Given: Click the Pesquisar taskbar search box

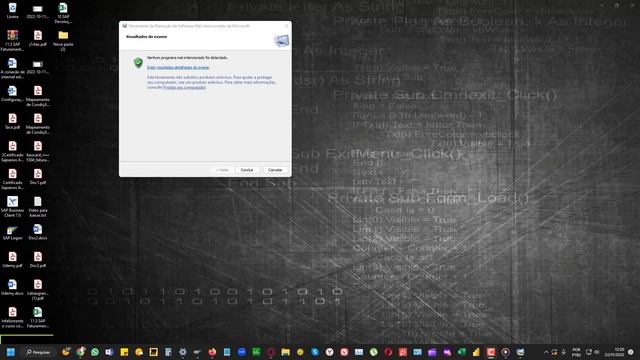Looking at the screenshot, I should [x=38, y=352].
